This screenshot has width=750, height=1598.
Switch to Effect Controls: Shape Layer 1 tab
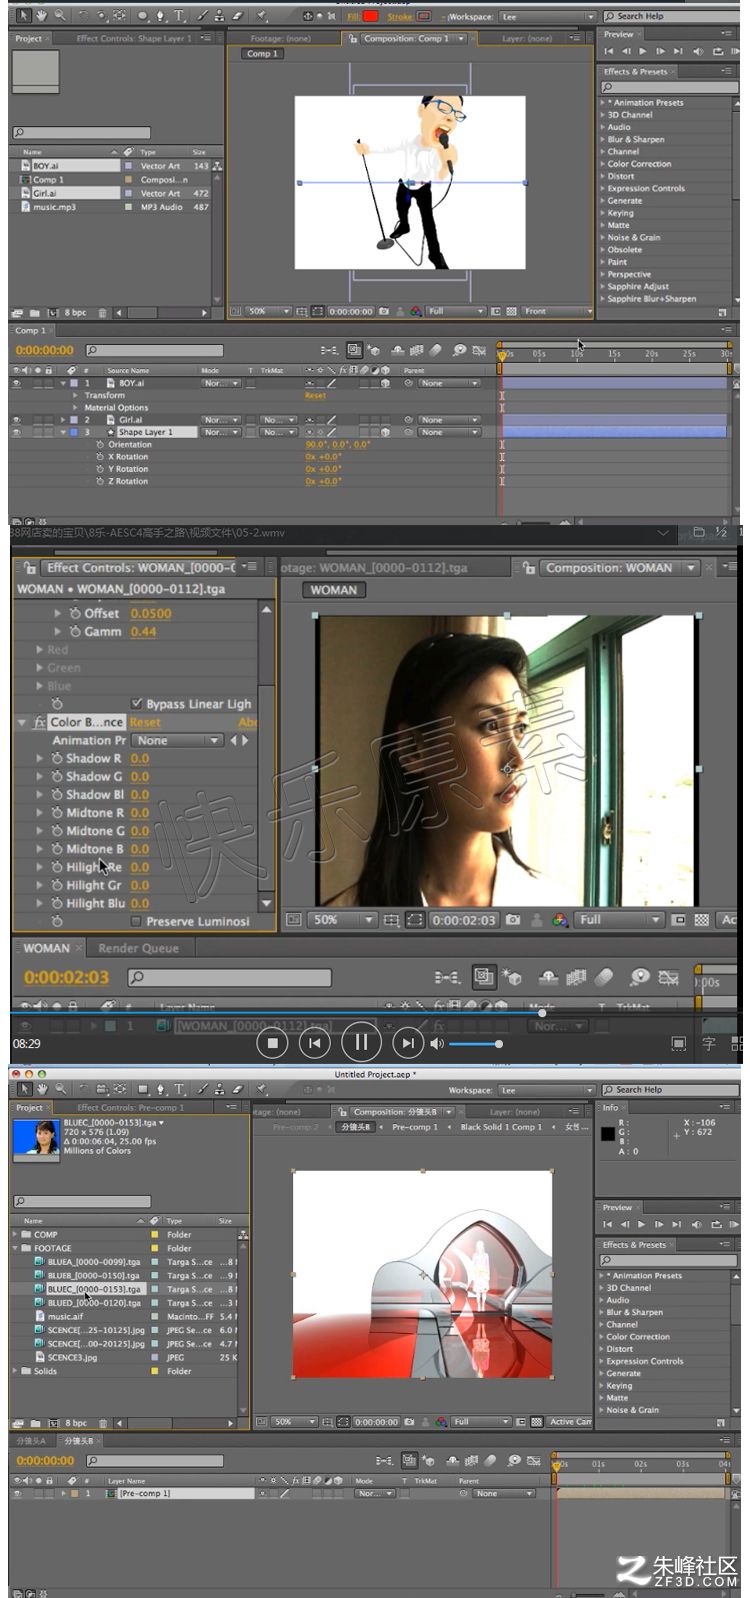click(133, 38)
